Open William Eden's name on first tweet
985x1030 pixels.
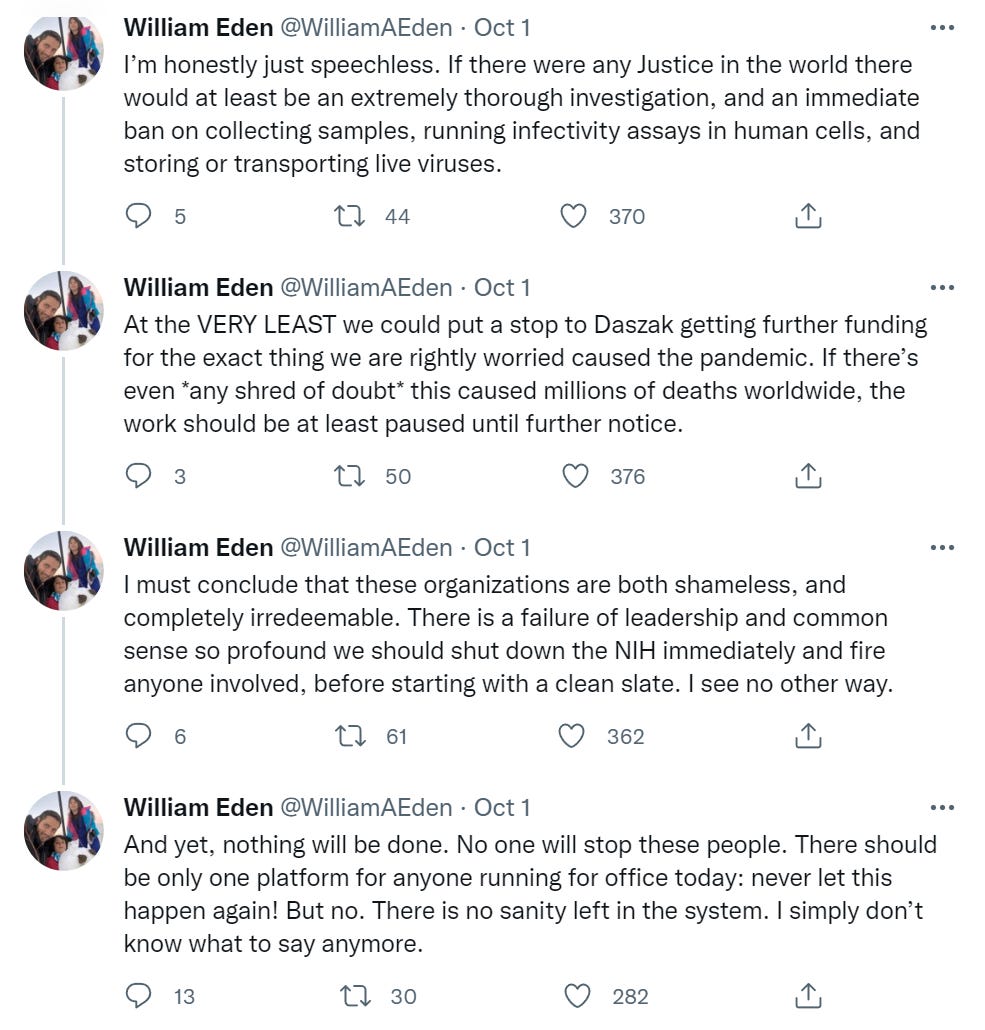tap(198, 27)
